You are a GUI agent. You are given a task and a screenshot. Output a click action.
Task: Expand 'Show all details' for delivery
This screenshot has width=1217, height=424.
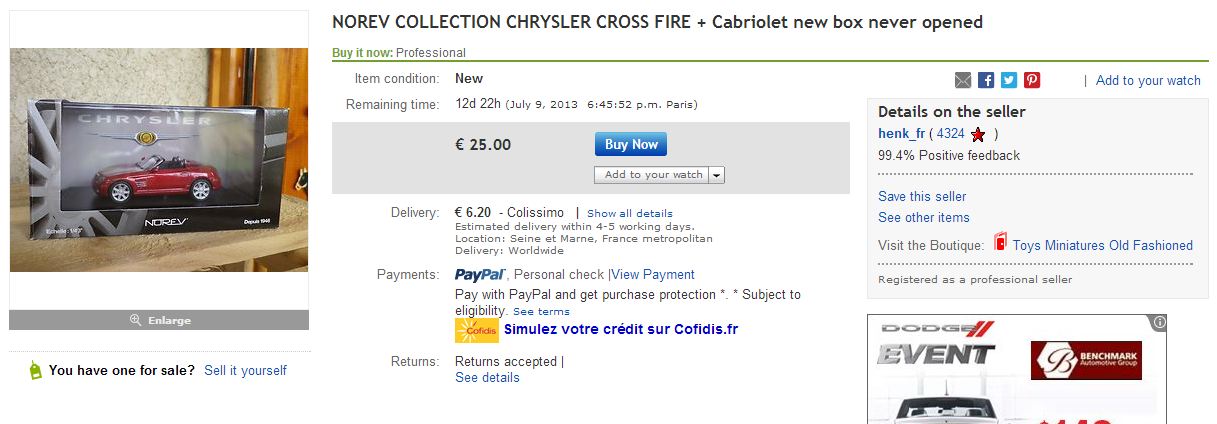tap(630, 214)
